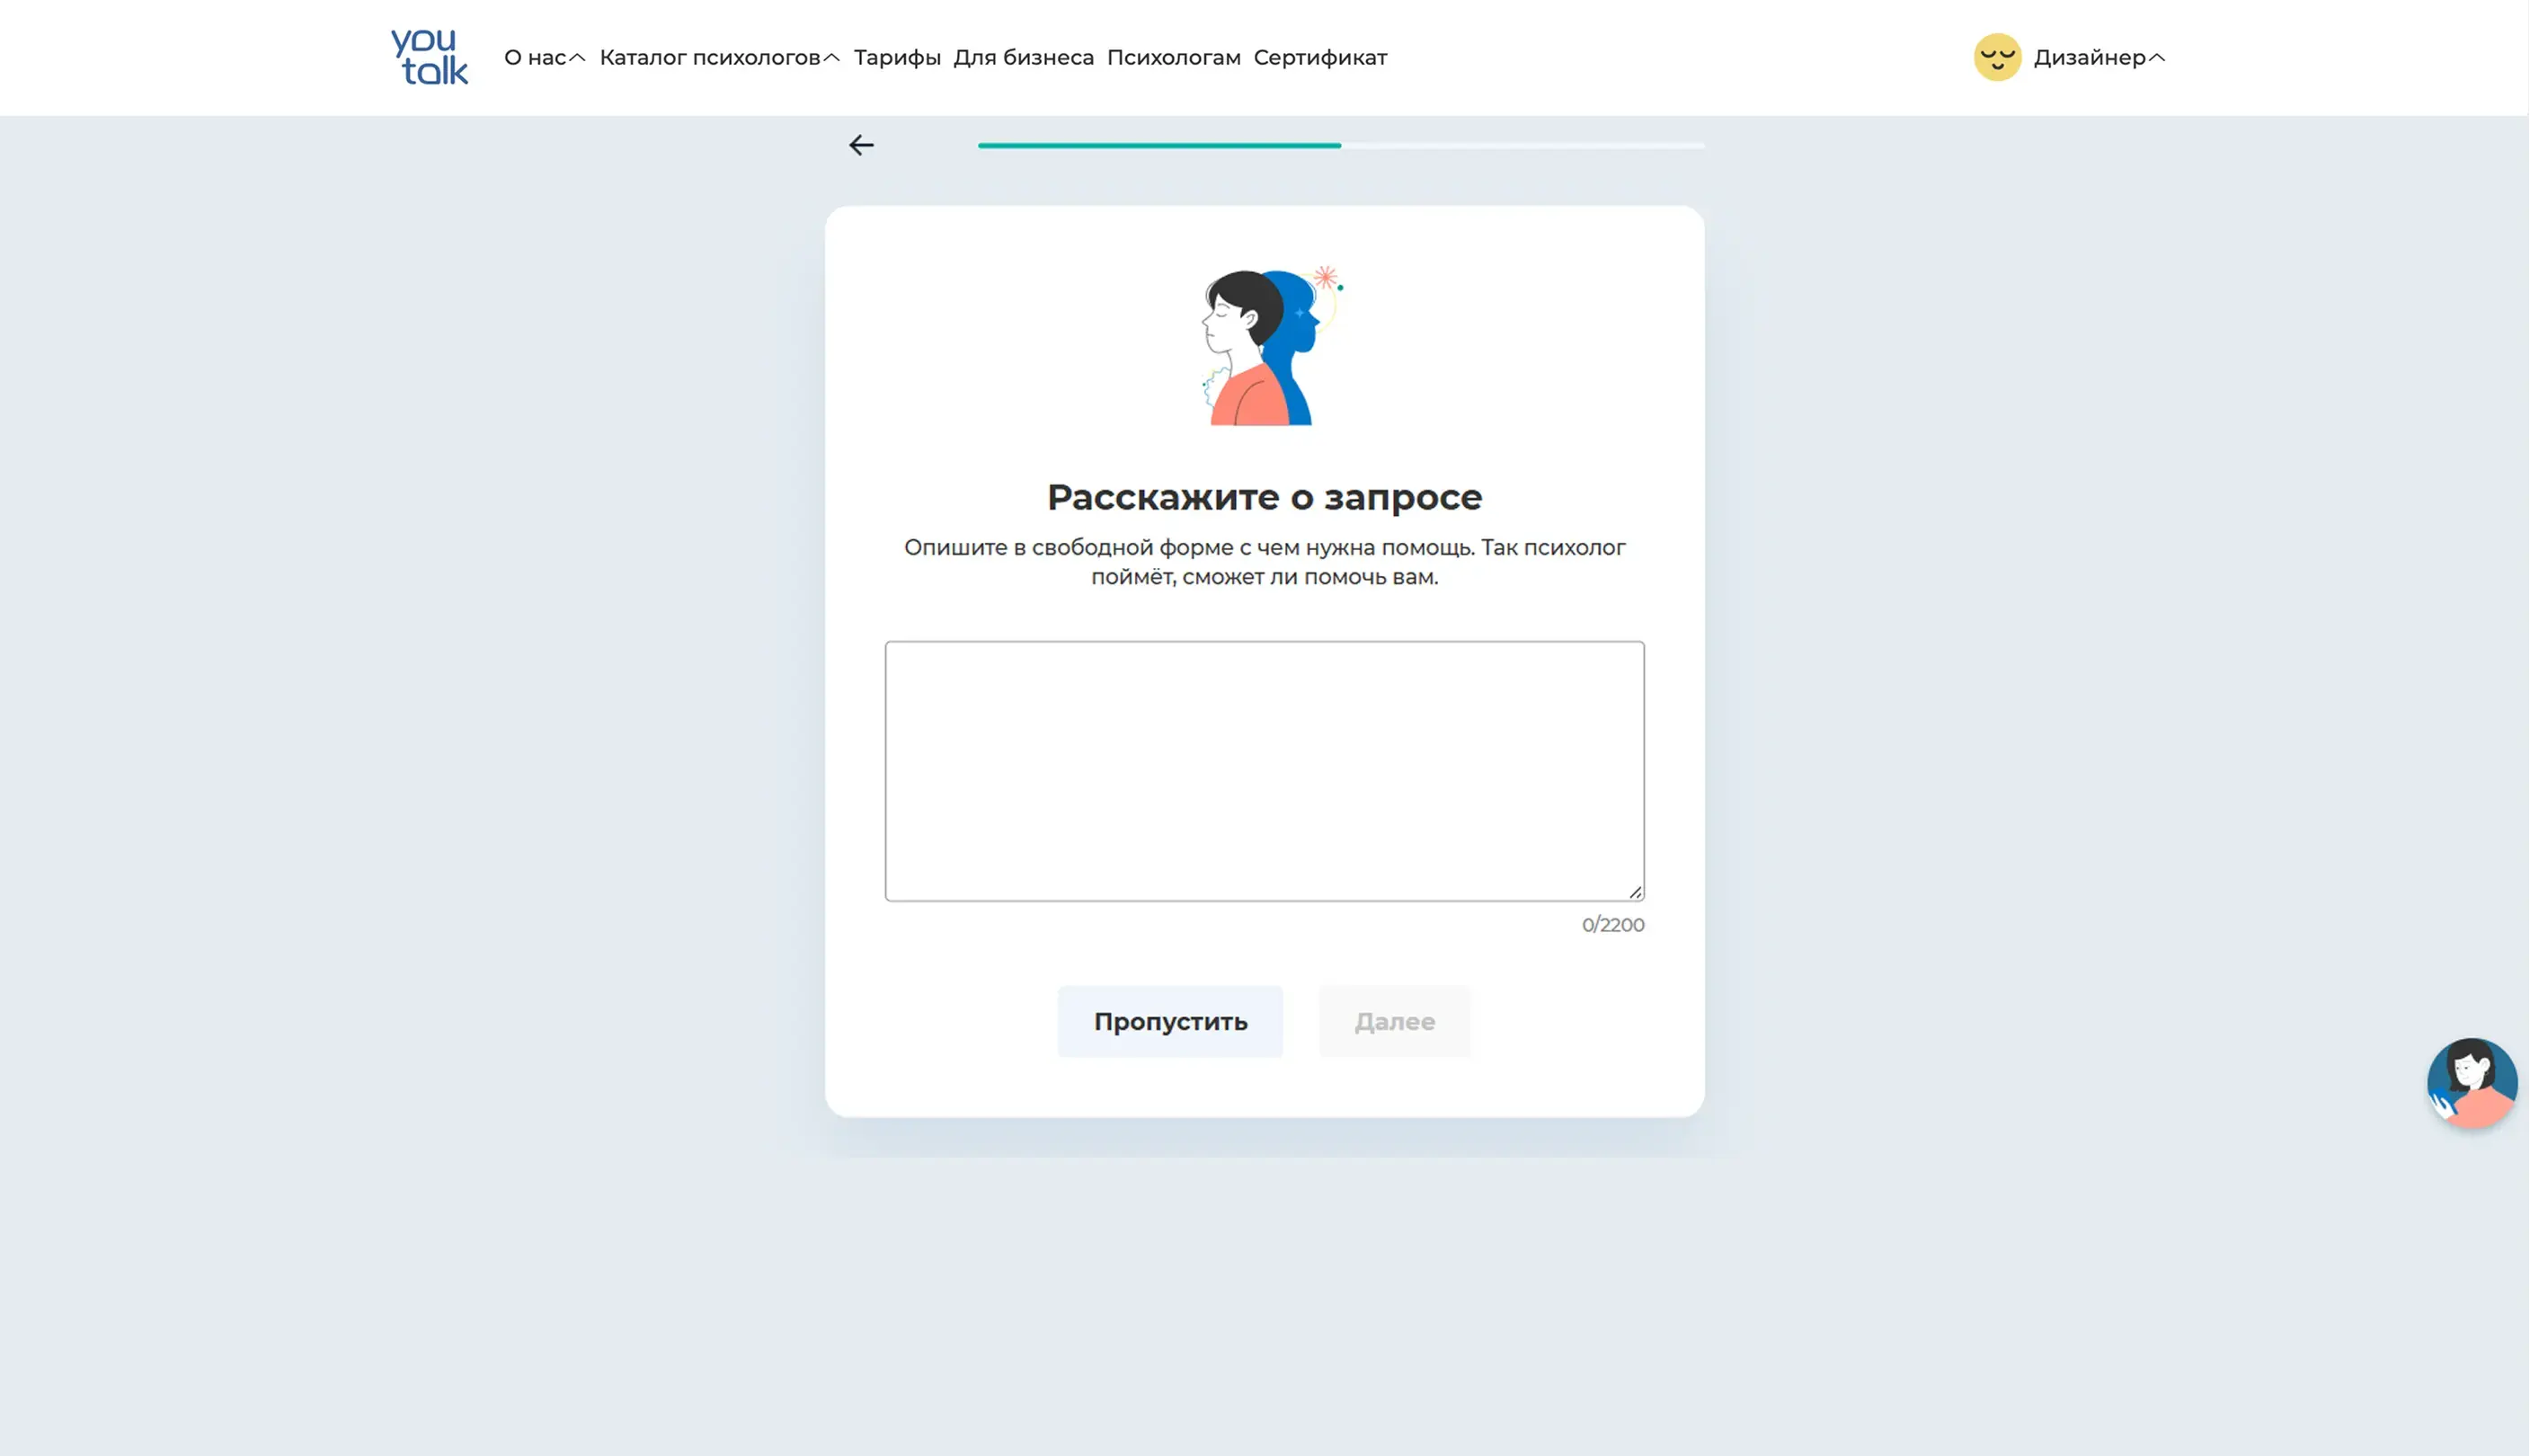Click the green progress bar
Viewport: 2530px width, 1456px height.
click(x=1159, y=146)
